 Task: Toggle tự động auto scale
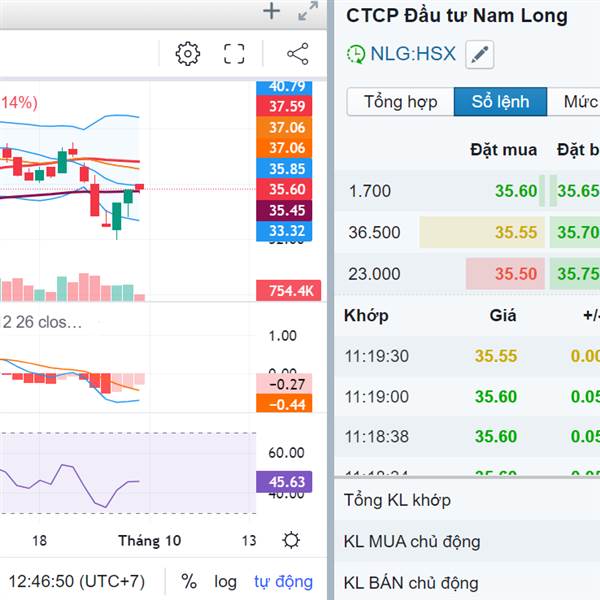click(x=284, y=582)
